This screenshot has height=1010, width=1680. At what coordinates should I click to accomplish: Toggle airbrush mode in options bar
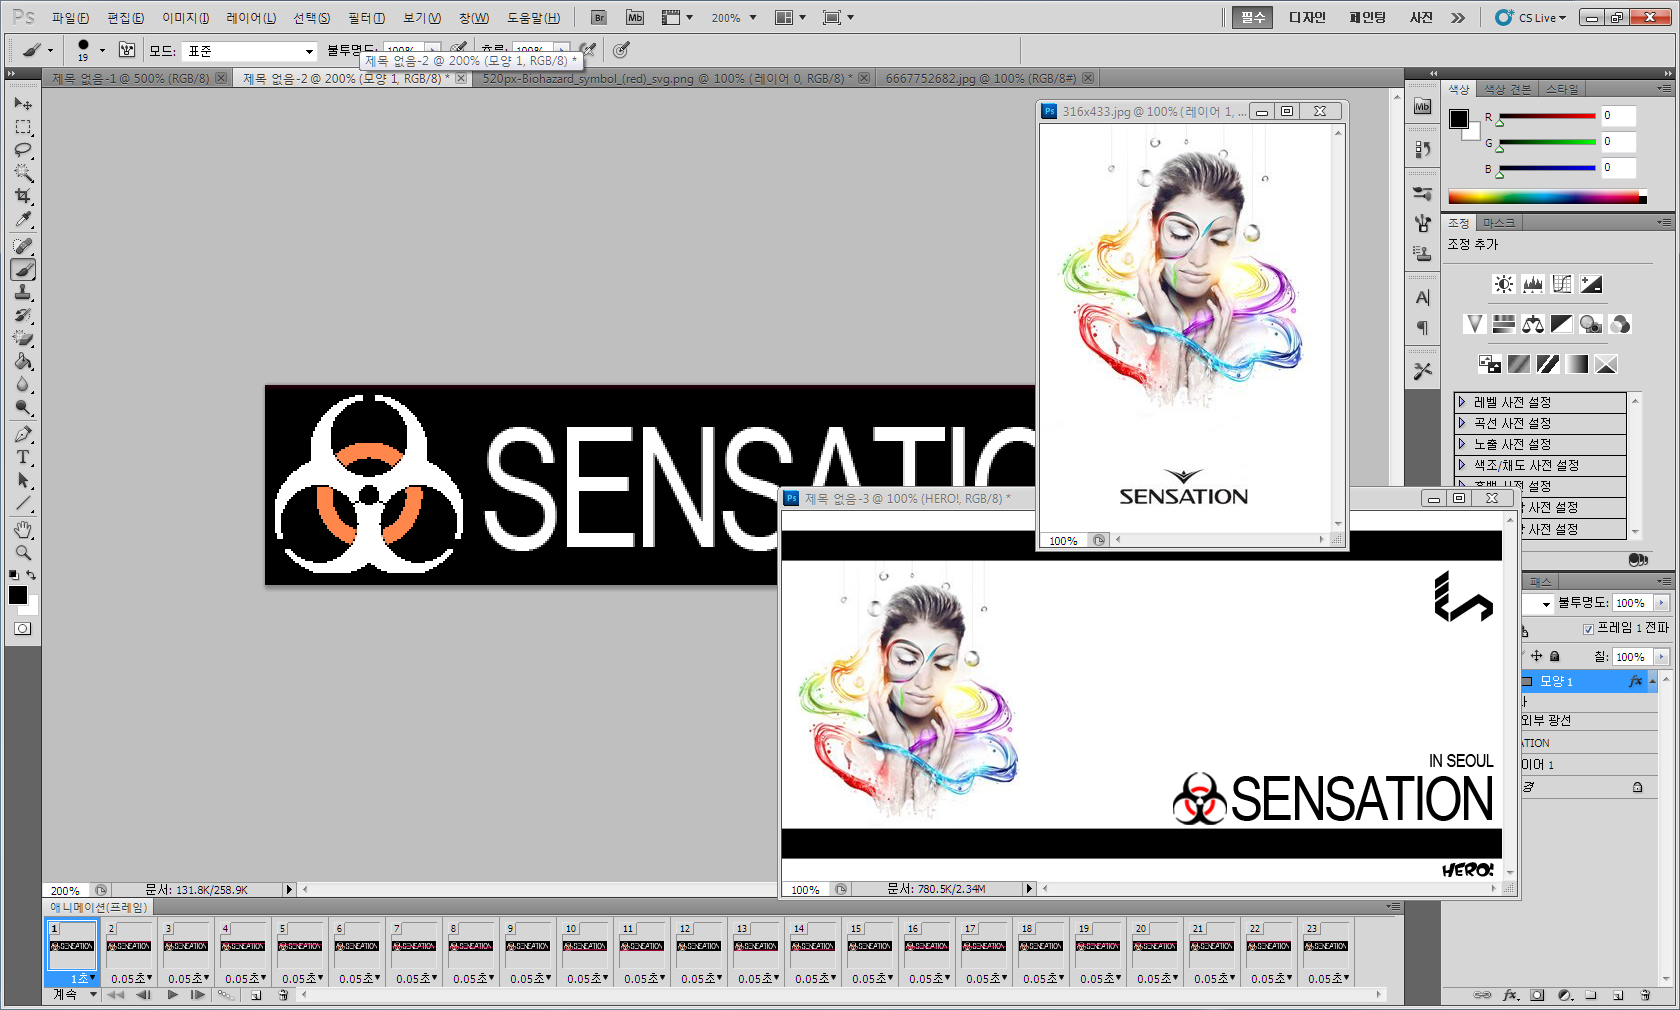coord(588,50)
